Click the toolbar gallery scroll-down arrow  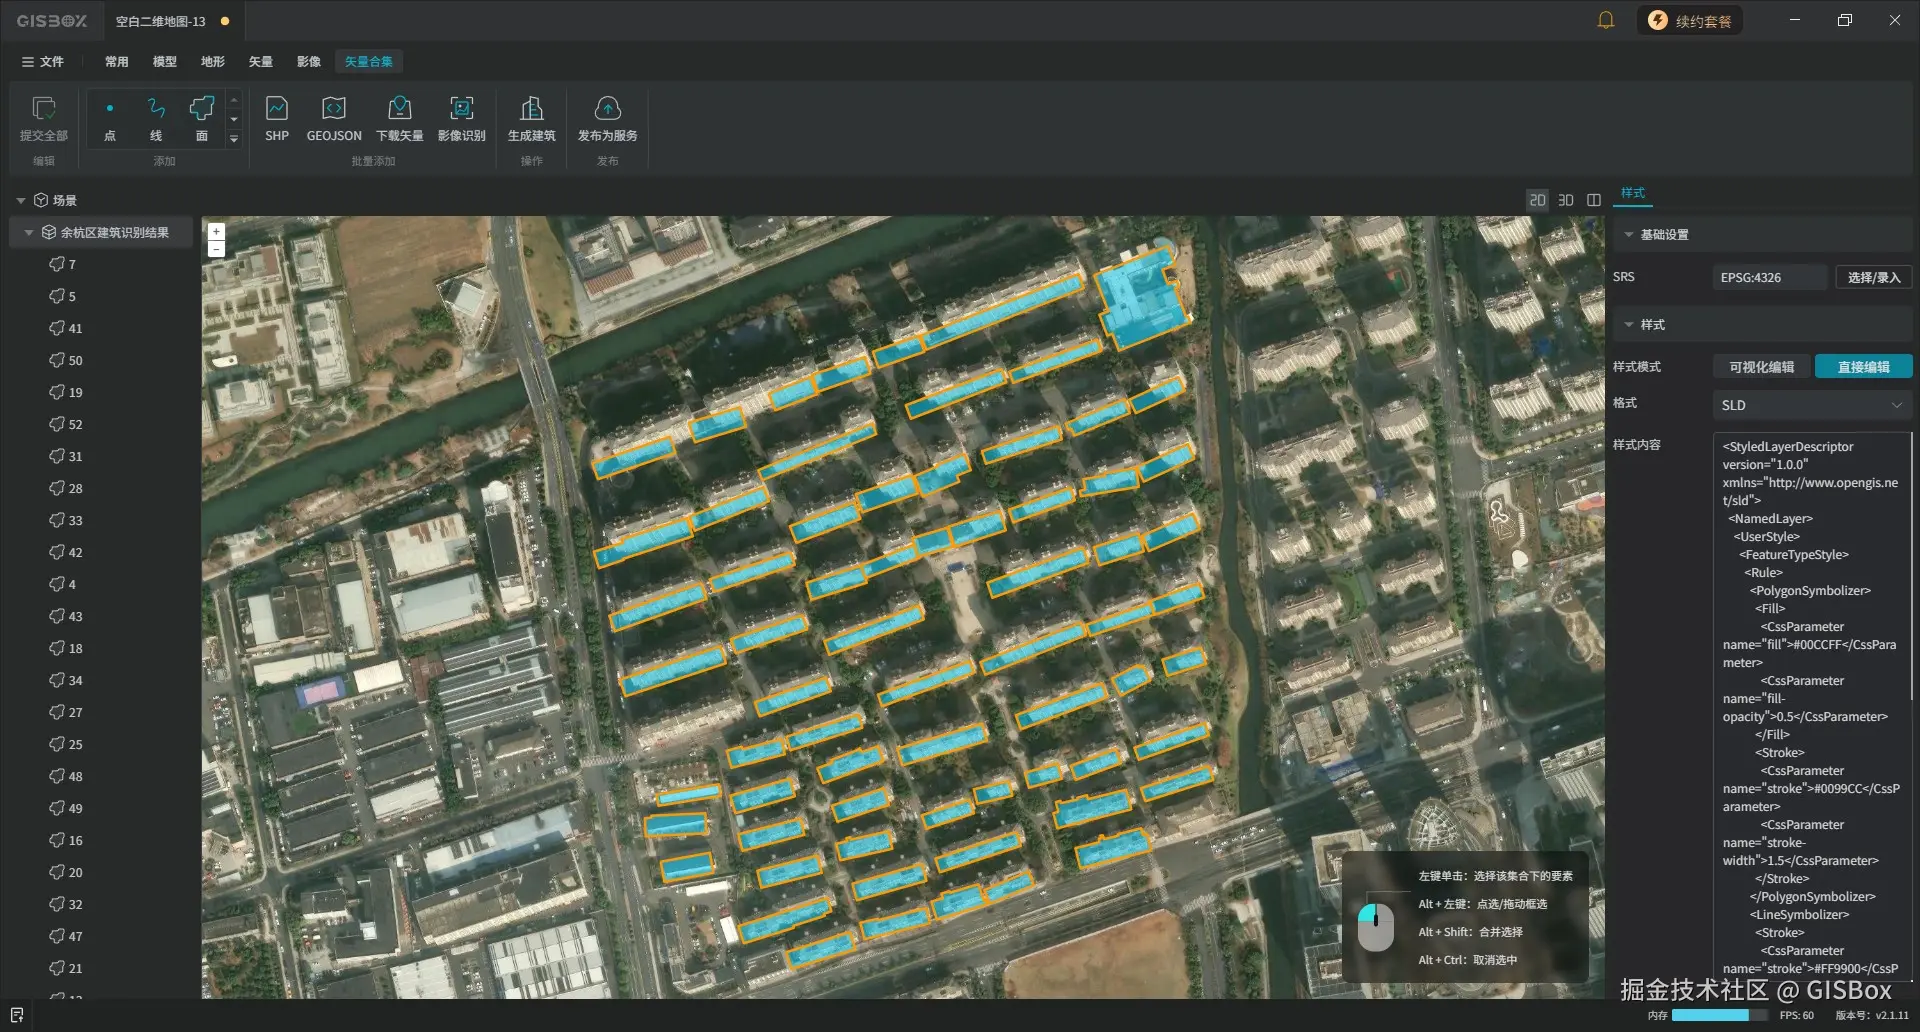[234, 119]
